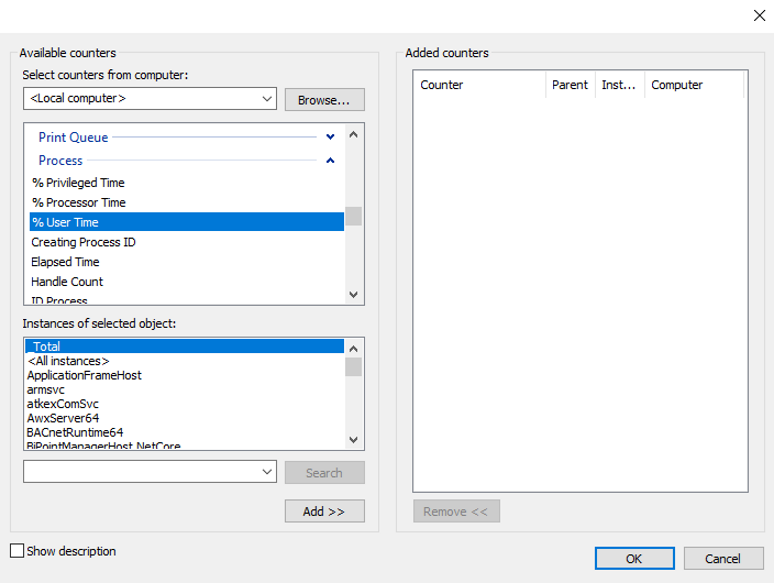Click Add to add selected counter
The height and width of the screenshot is (583, 774).
coord(324,511)
